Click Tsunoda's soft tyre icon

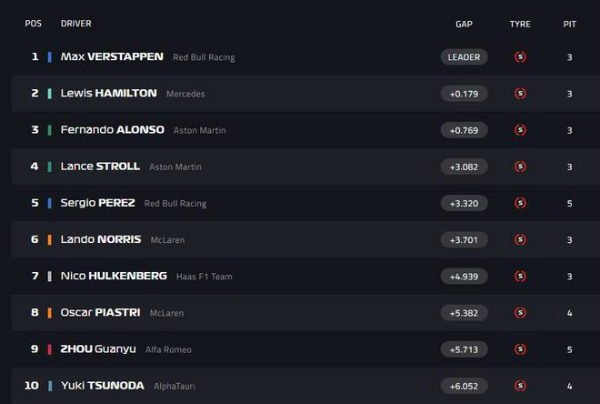[520, 386]
